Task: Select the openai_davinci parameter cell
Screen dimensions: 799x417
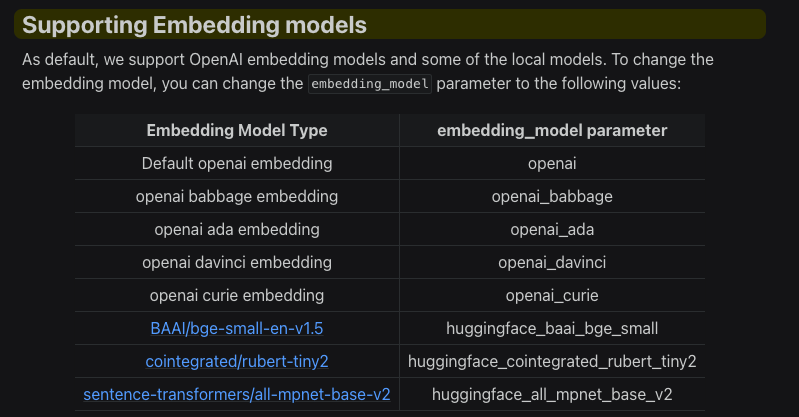Action: [552, 263]
